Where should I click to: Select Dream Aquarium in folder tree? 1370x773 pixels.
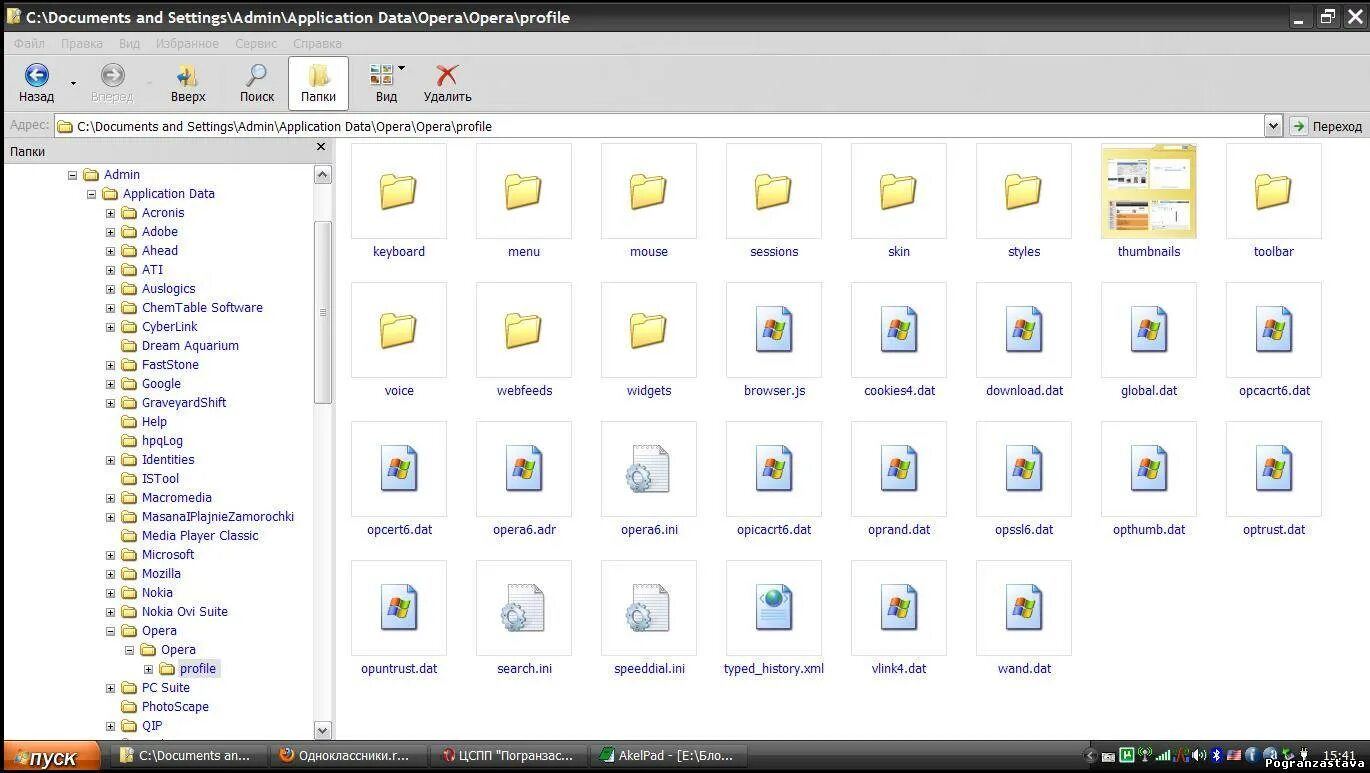[190, 346]
